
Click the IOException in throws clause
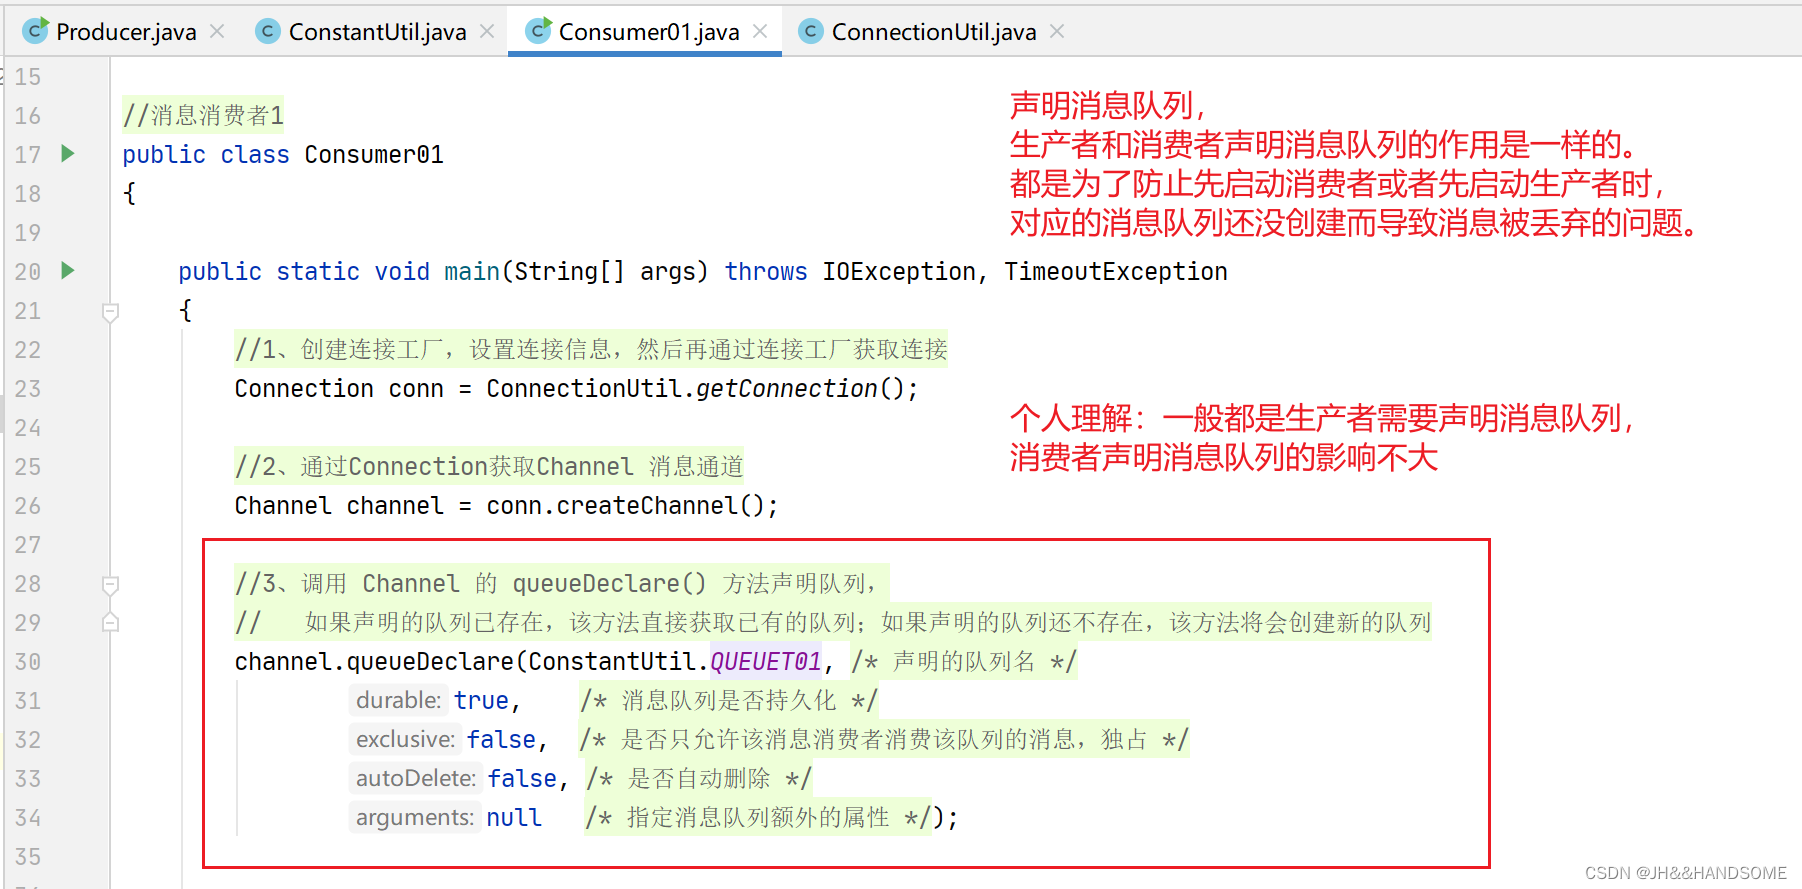[899, 272]
